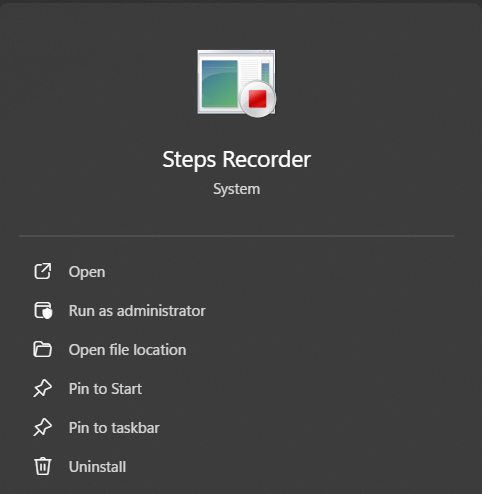The image size is (482, 494).
Task: Click the text label Run as administrator
Action: [137, 311]
